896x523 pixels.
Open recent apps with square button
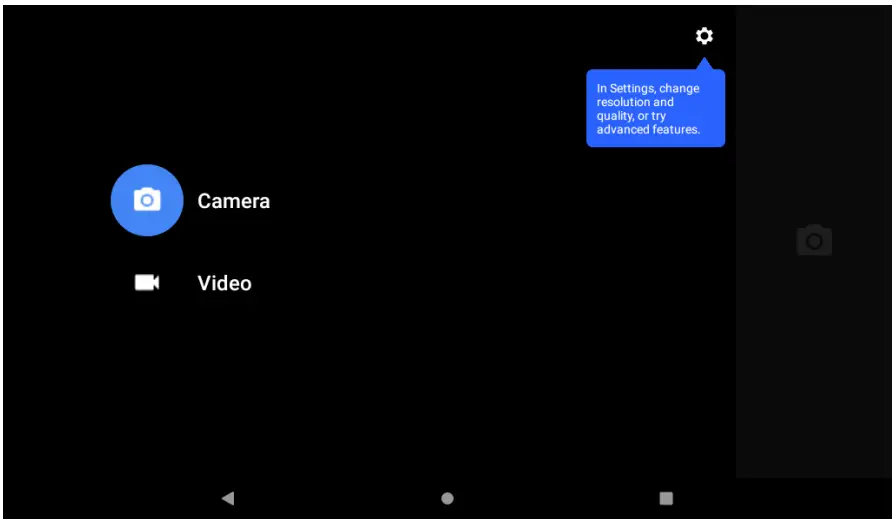(x=666, y=498)
